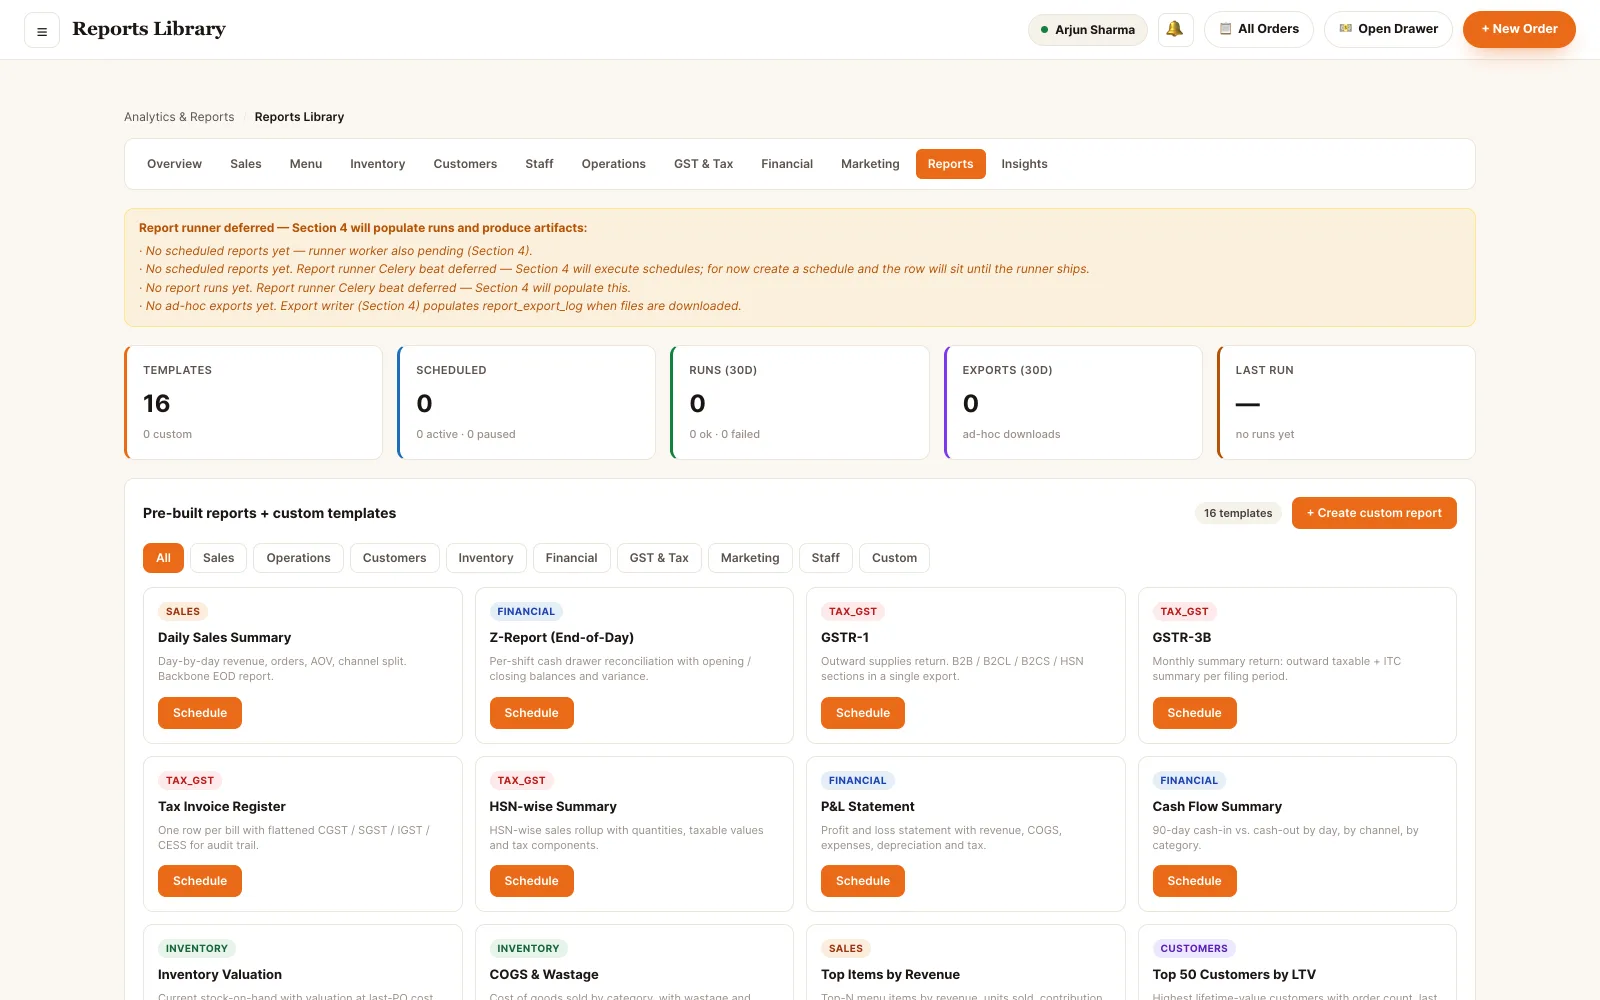Filter templates by Marketing chip

tap(750, 558)
